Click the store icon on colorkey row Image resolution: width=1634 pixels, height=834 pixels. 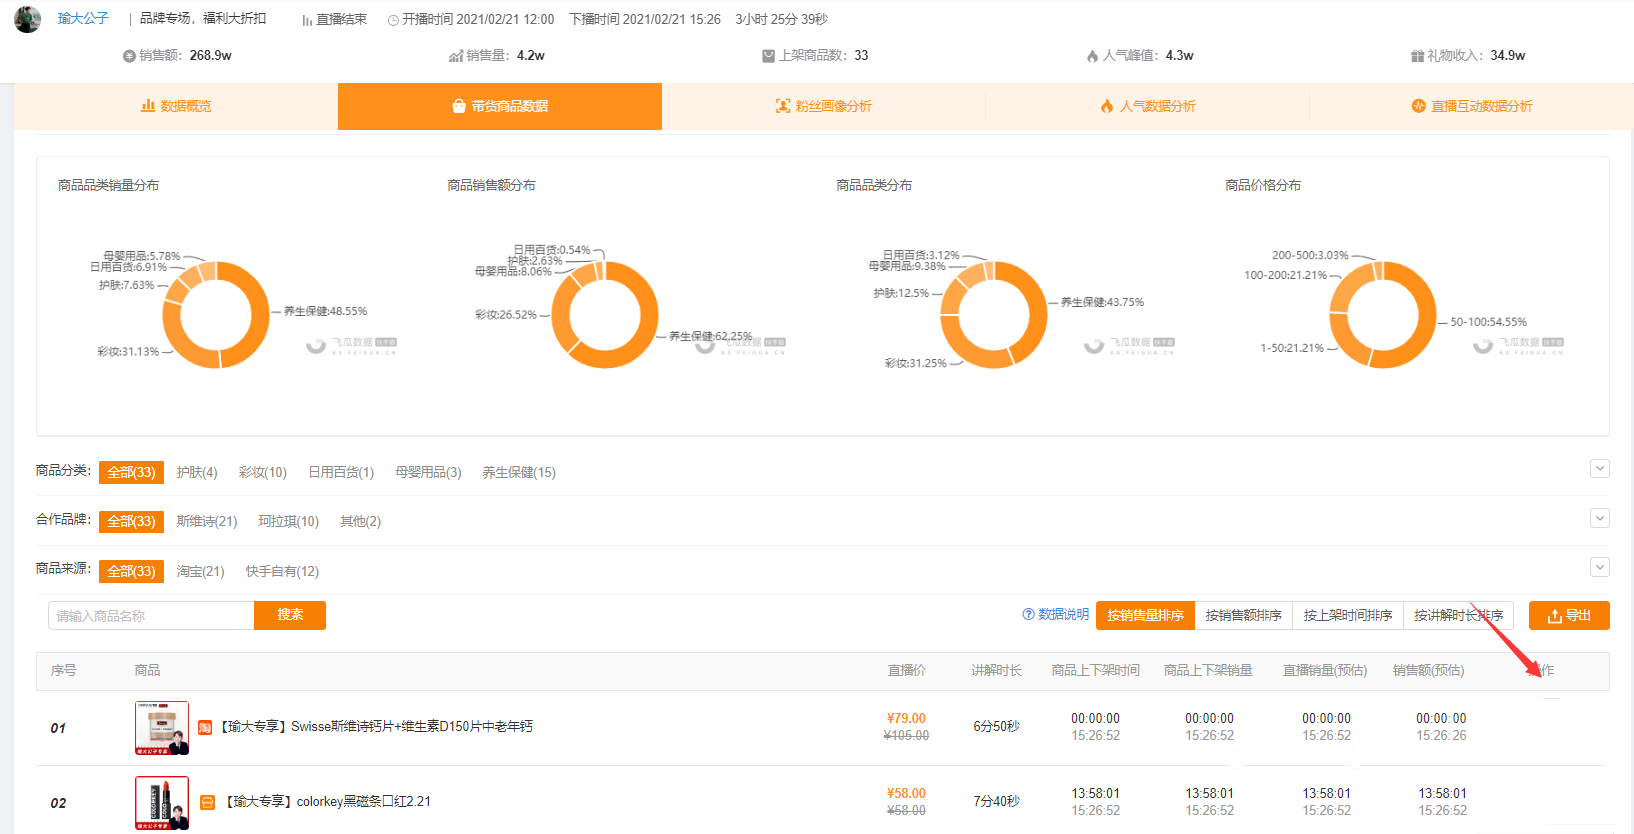[208, 802]
